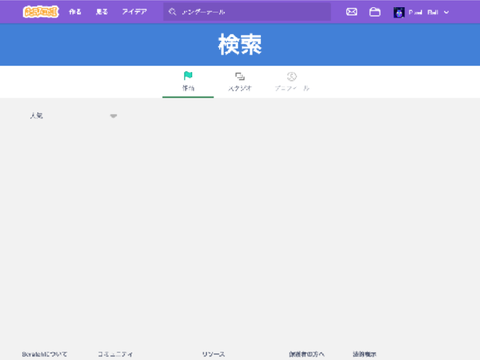The height and width of the screenshot is (360, 480).
Task: Open the 人気 sort dropdown
Action: (73, 116)
